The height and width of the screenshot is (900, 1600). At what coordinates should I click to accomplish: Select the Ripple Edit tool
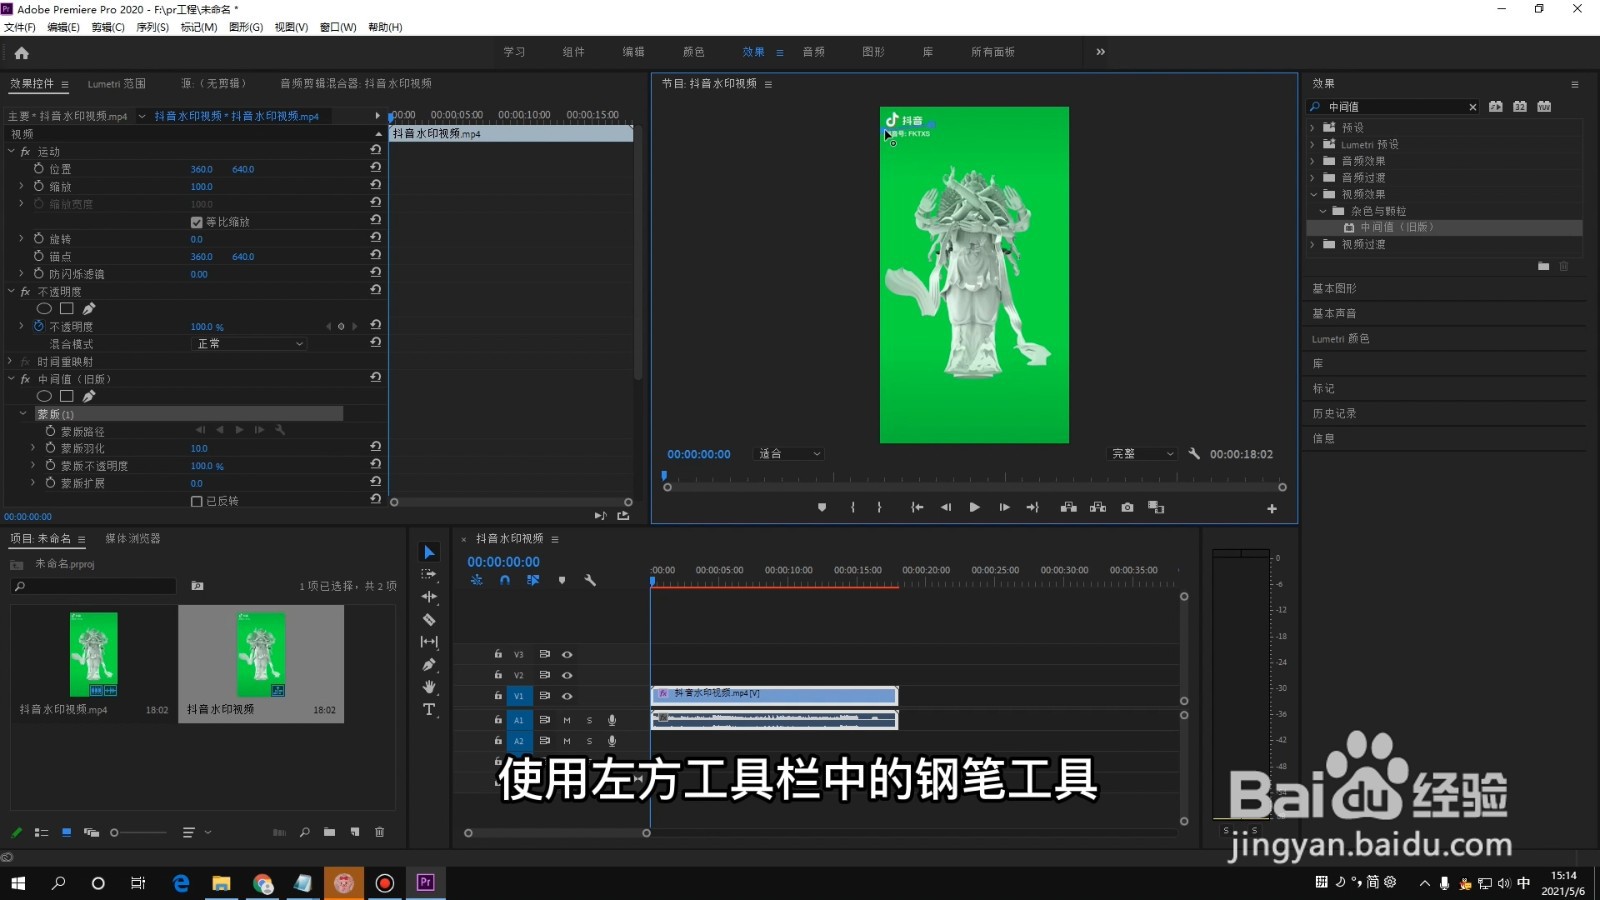tap(429, 597)
